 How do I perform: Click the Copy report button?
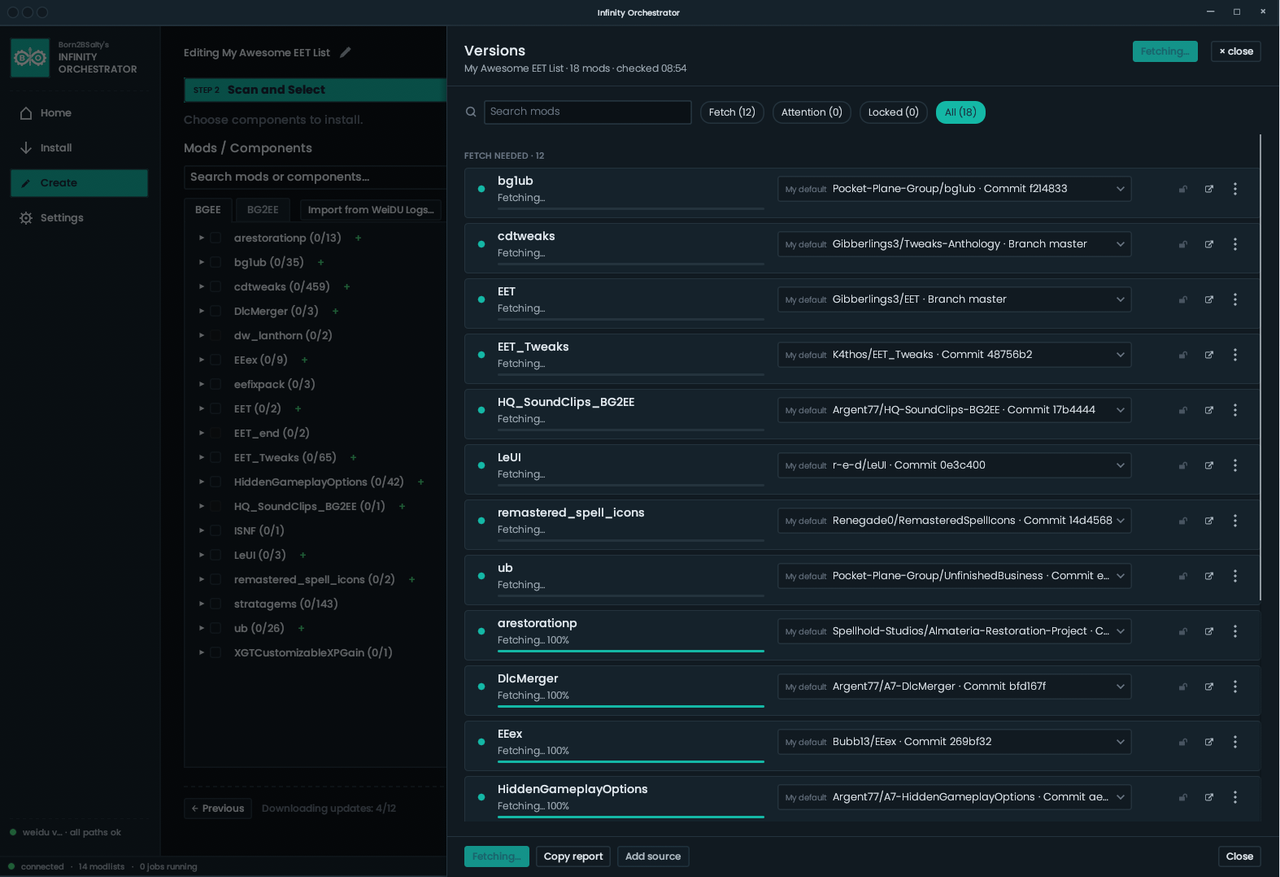pyautogui.click(x=573, y=856)
